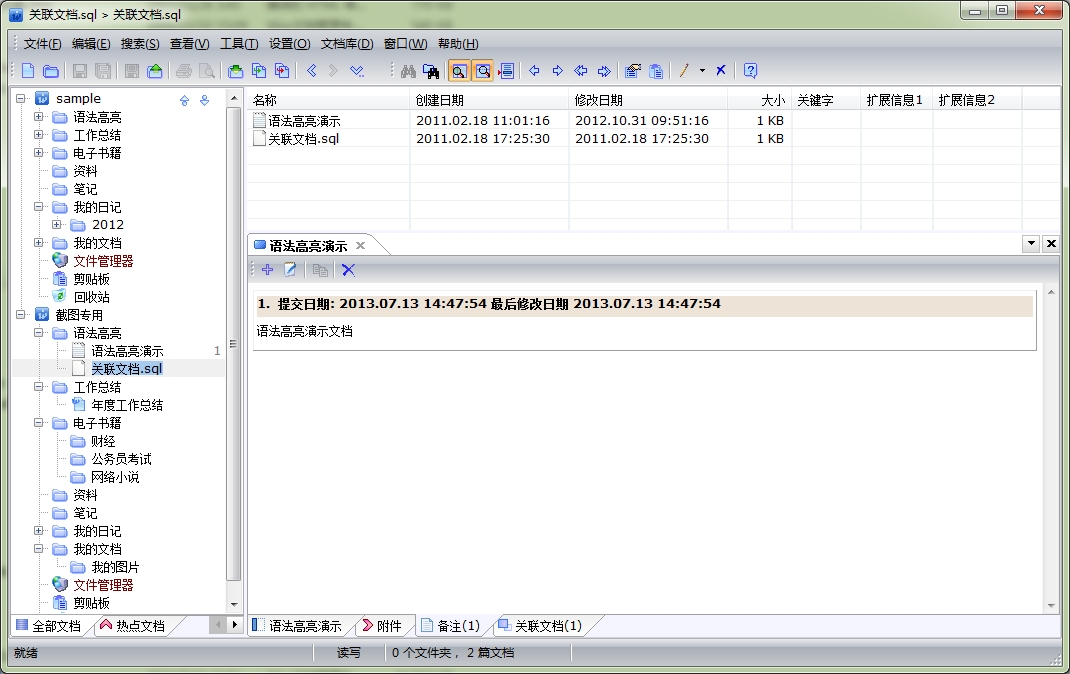Image resolution: width=1070 pixels, height=674 pixels.
Task: Select the pencil highlighter tool
Action: coord(684,71)
